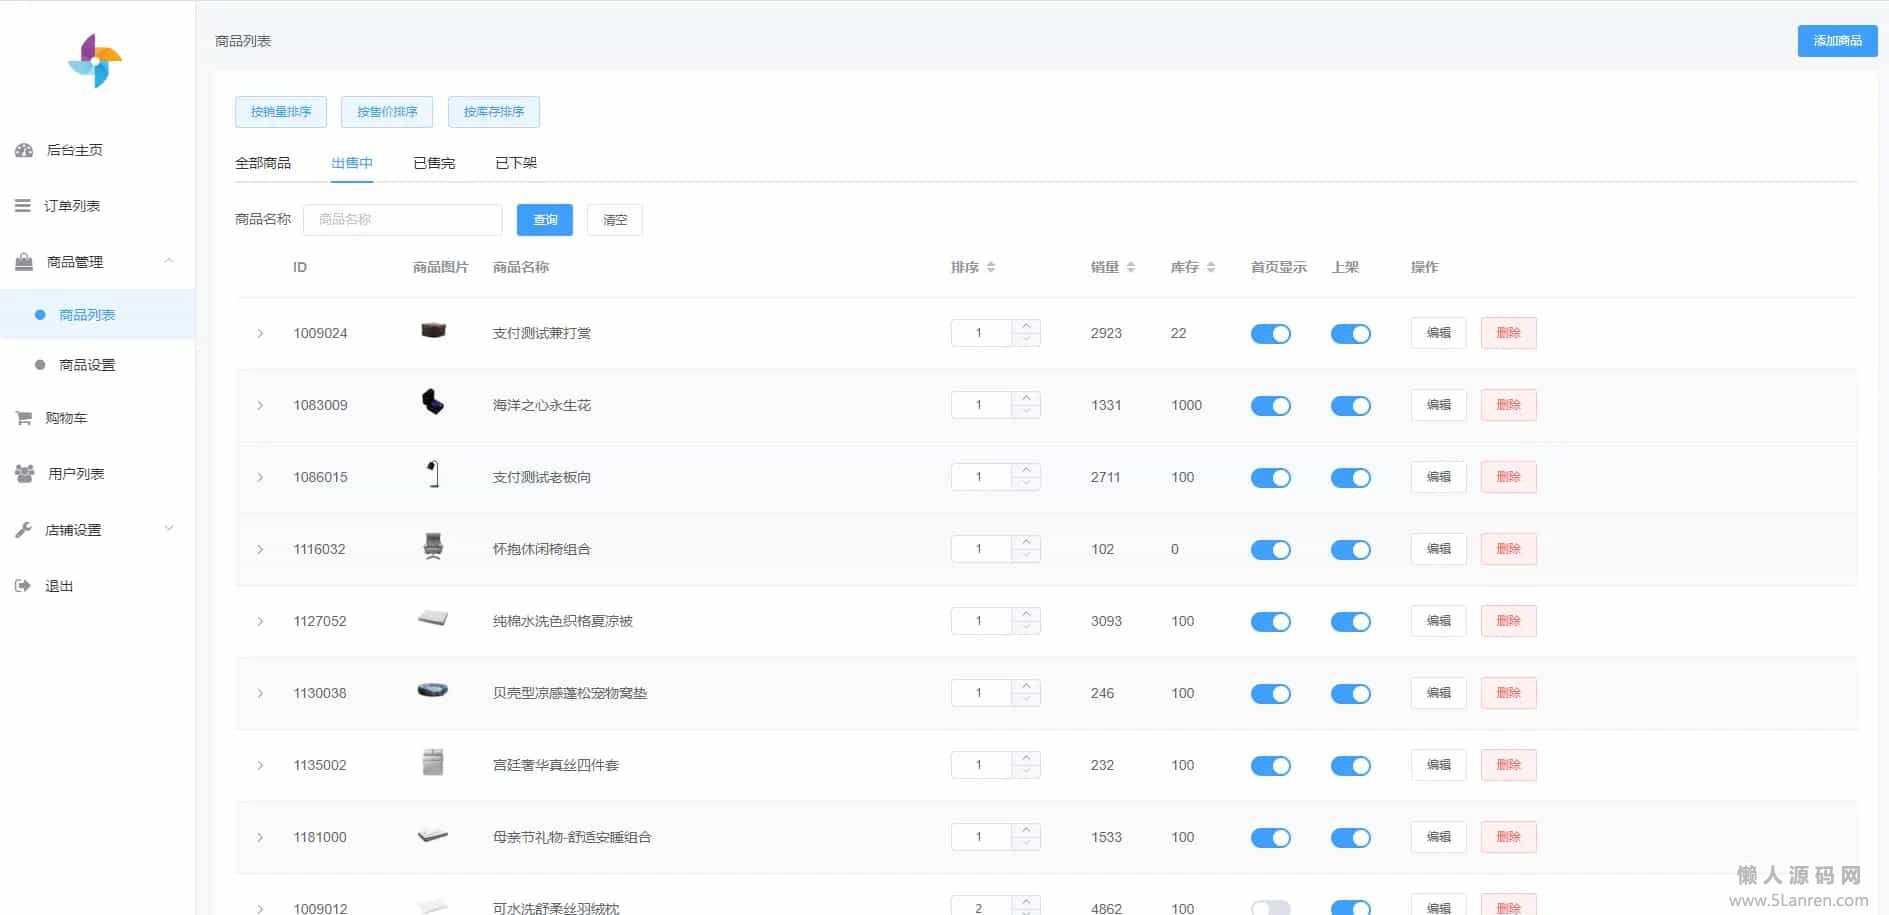This screenshot has width=1889, height=915.
Task: Expand row details for product 1135002
Action: point(260,765)
